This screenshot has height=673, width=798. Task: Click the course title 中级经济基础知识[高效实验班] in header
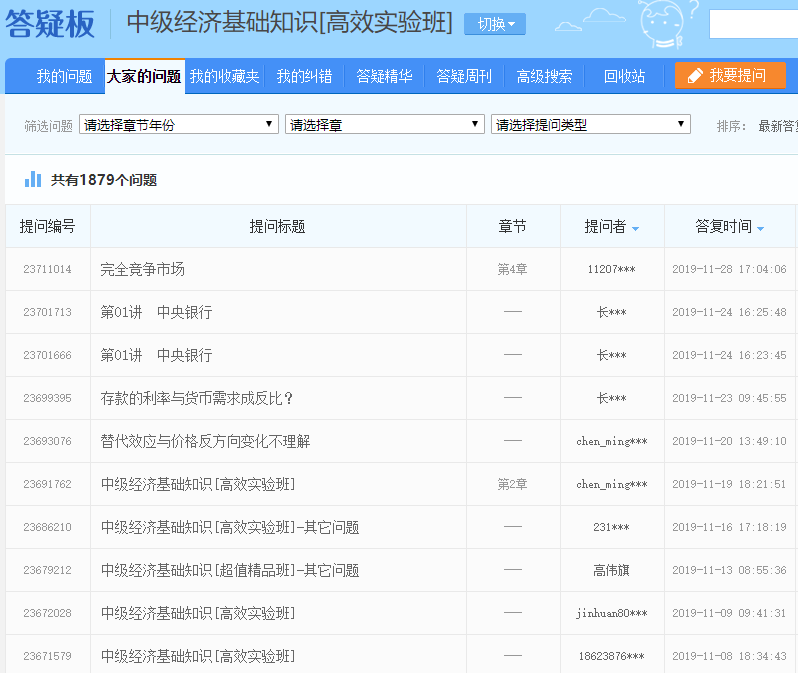289,23
